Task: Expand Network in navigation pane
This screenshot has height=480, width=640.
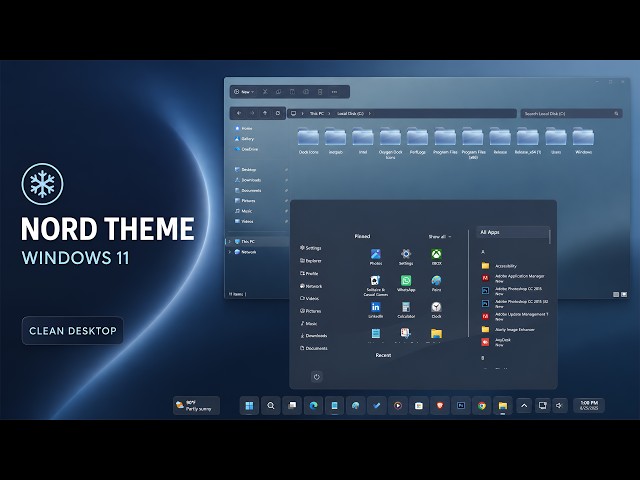Action: point(230,252)
